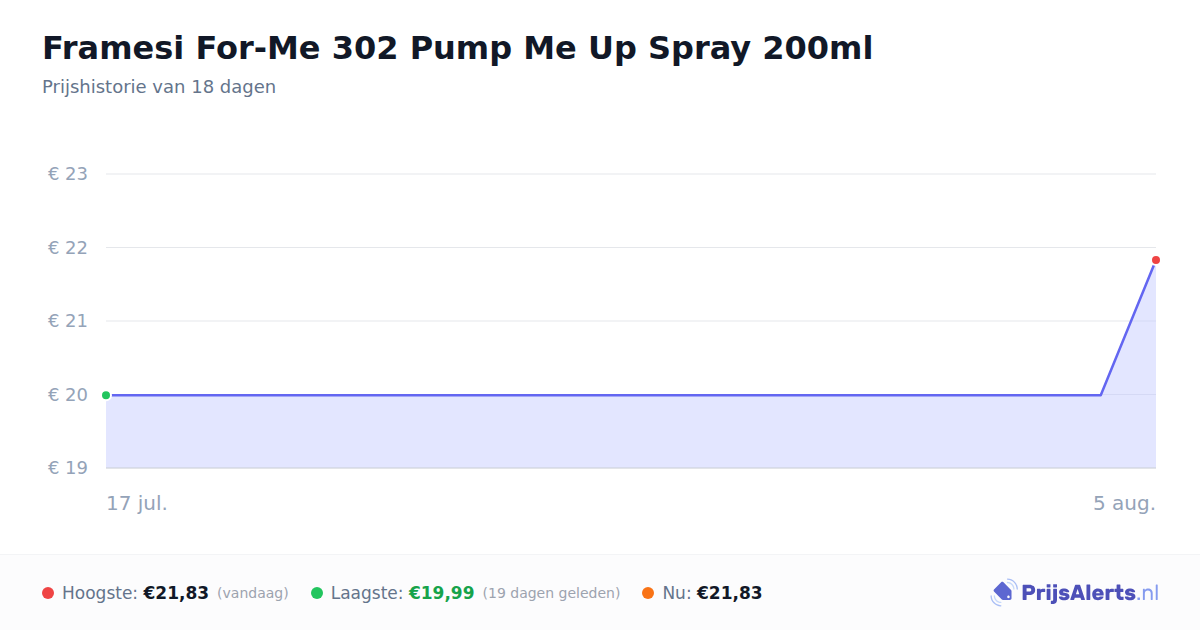1200x630 pixels.
Task: Click the green Laagste legend dot
Action: (317, 593)
